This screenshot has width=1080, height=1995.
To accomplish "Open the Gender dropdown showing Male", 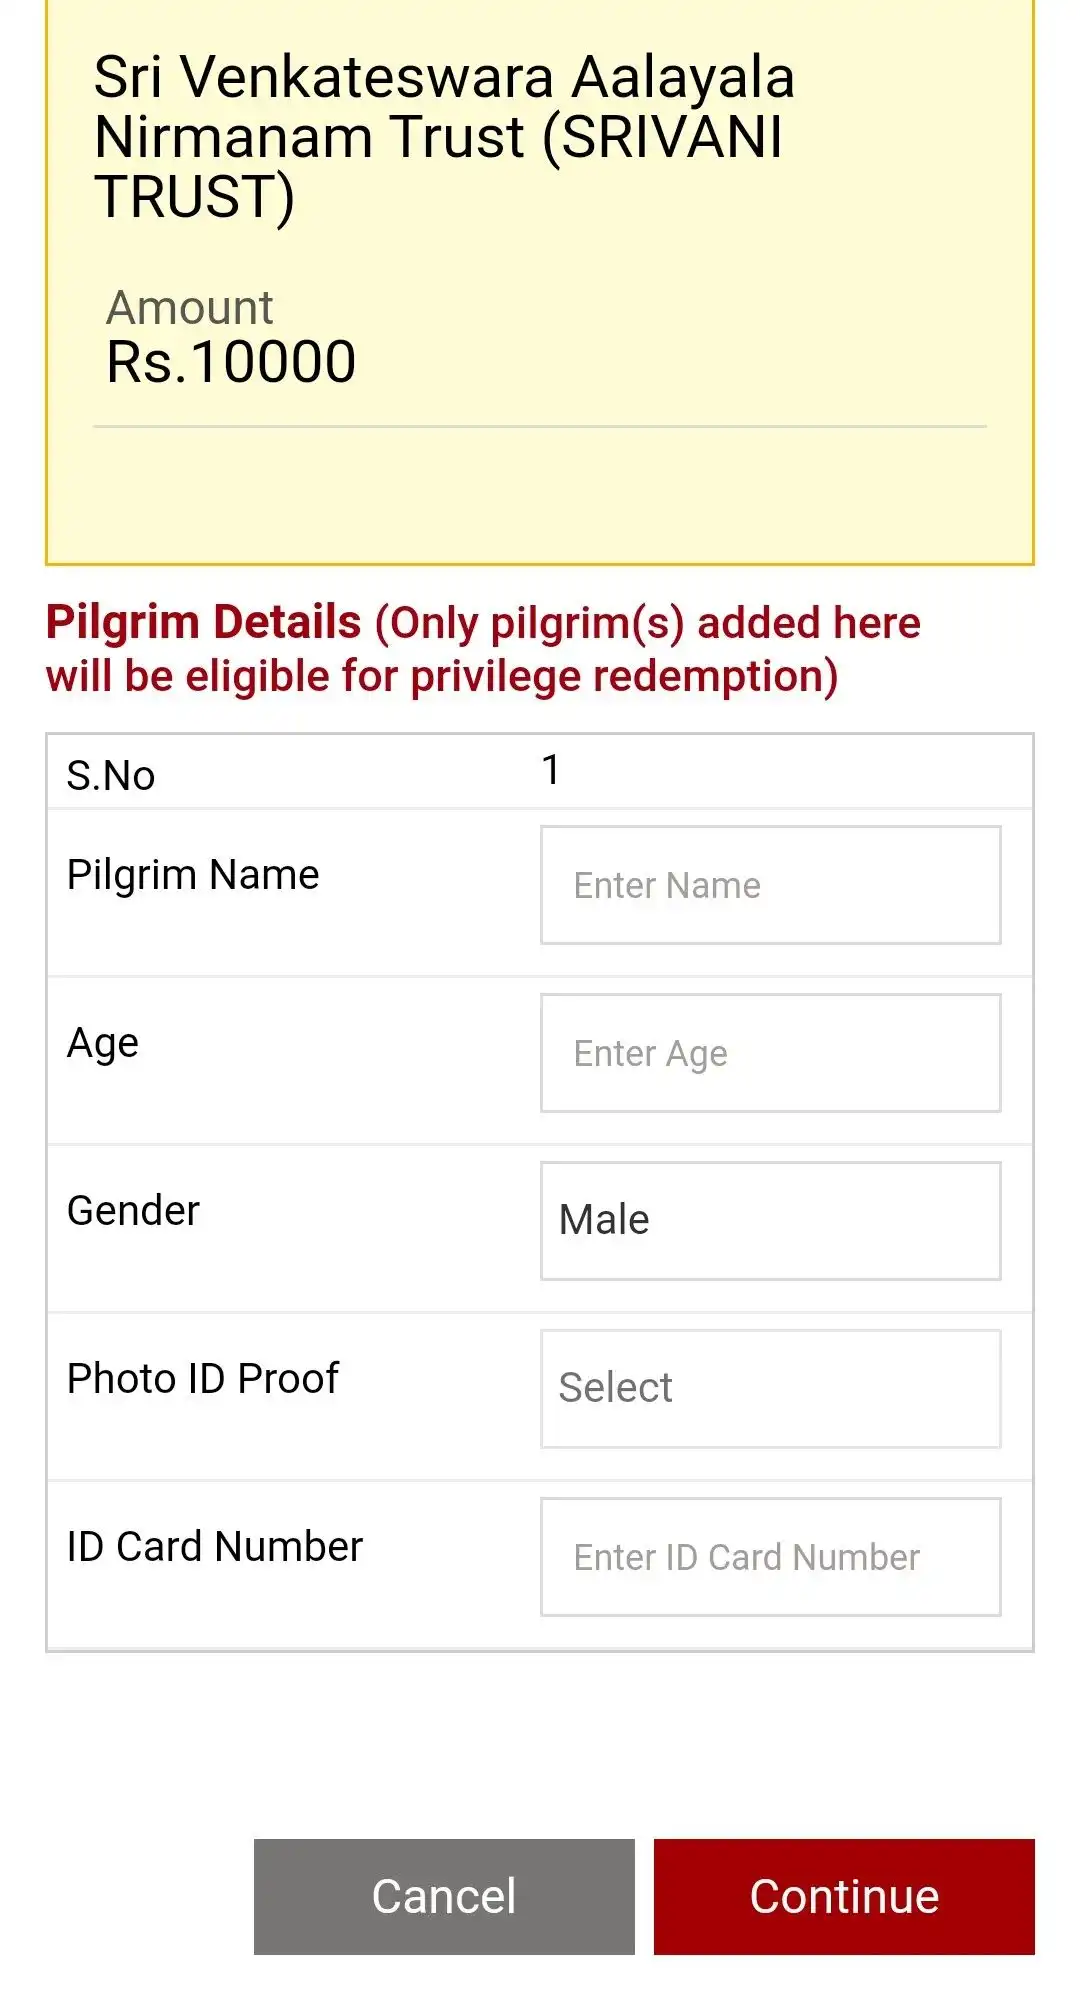I will (x=770, y=1221).
